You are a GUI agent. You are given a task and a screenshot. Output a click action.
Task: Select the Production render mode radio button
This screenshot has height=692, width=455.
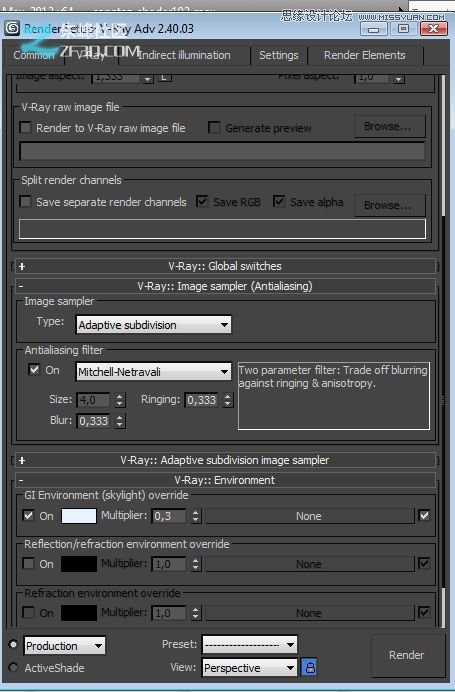(x=13, y=644)
